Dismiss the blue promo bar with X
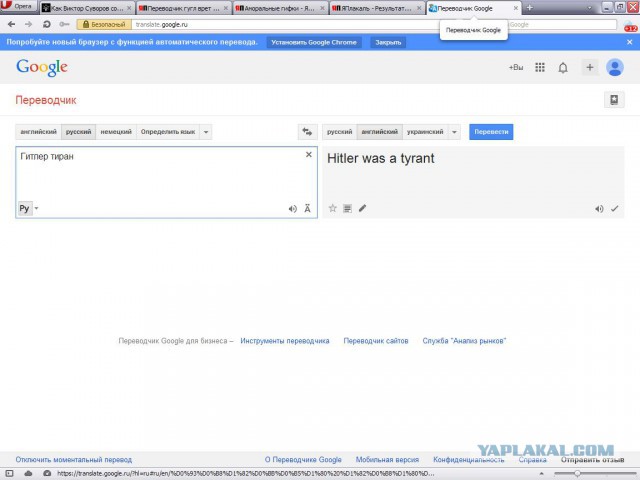 pos(629,42)
